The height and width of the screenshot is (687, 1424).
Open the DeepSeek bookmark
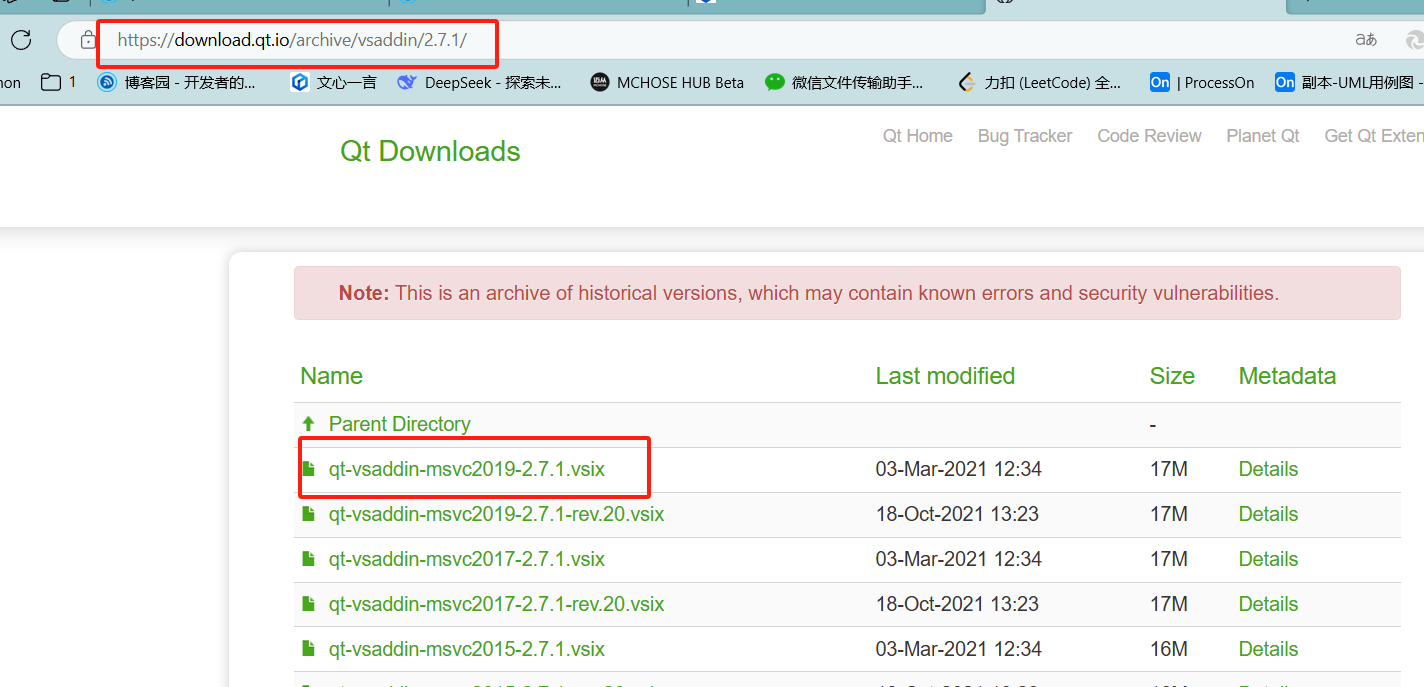coord(479,83)
